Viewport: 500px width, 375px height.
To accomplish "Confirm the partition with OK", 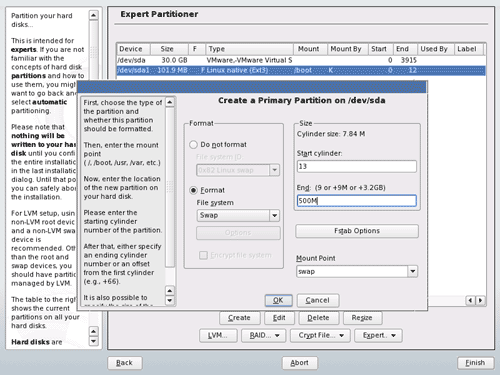I will (278, 300).
